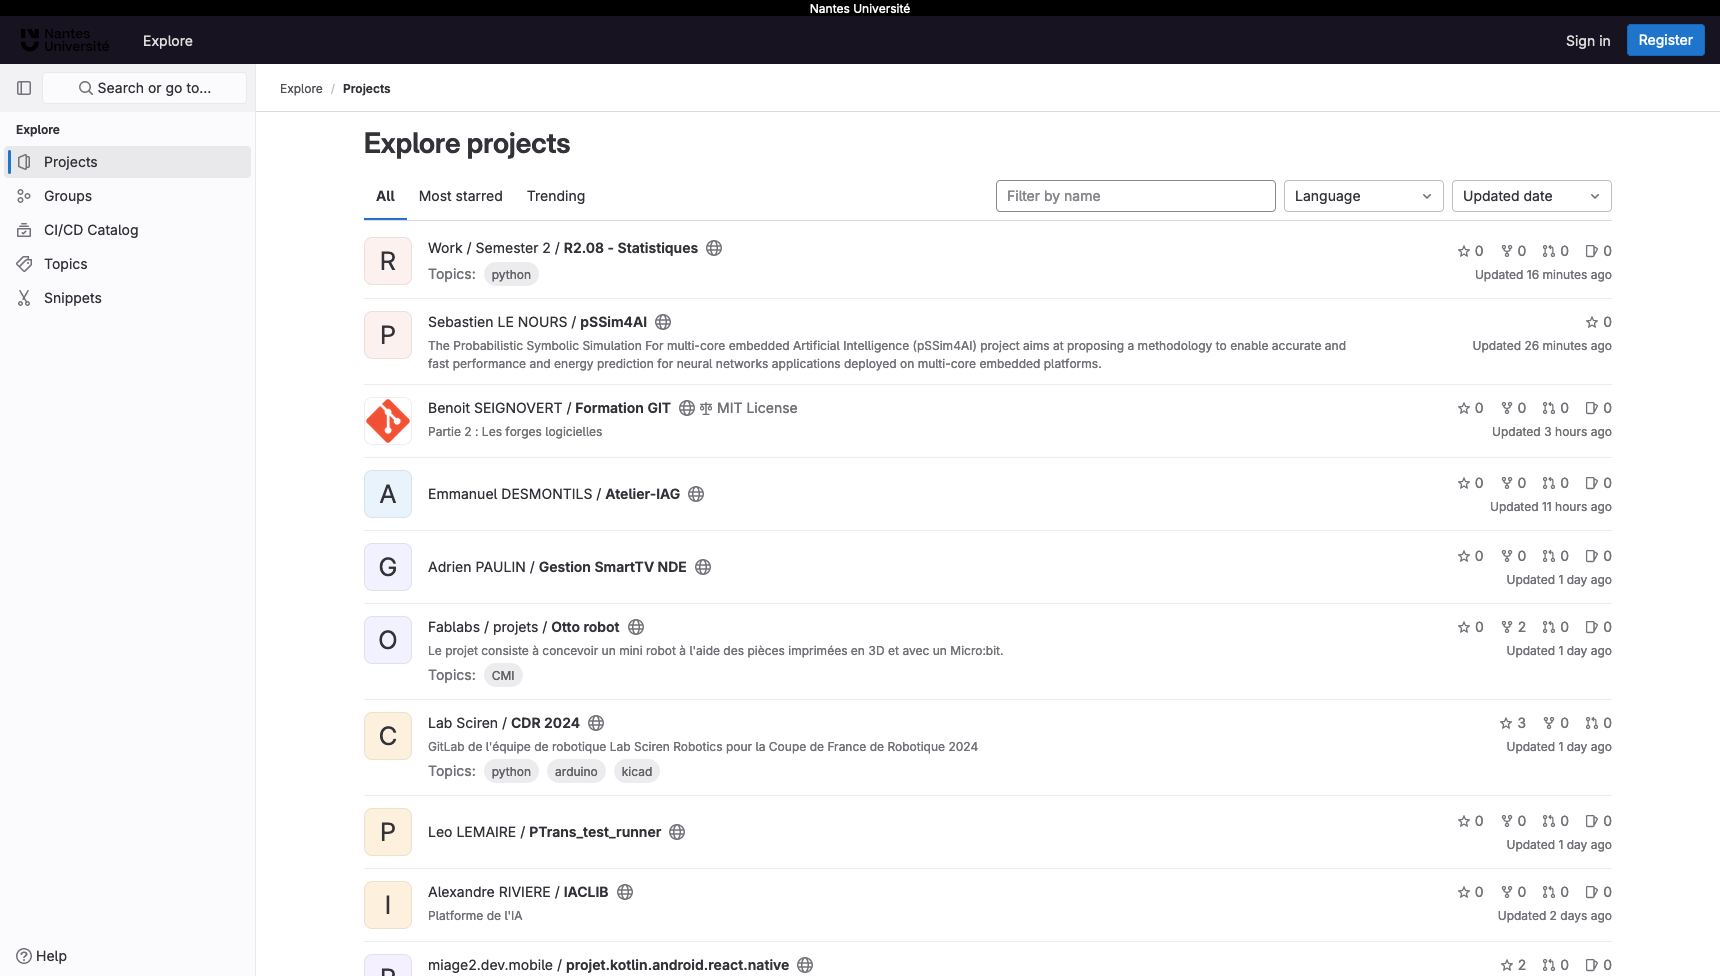The height and width of the screenshot is (976, 1720).
Task: Click the C avatar for CDR 2024
Action: tap(388, 736)
